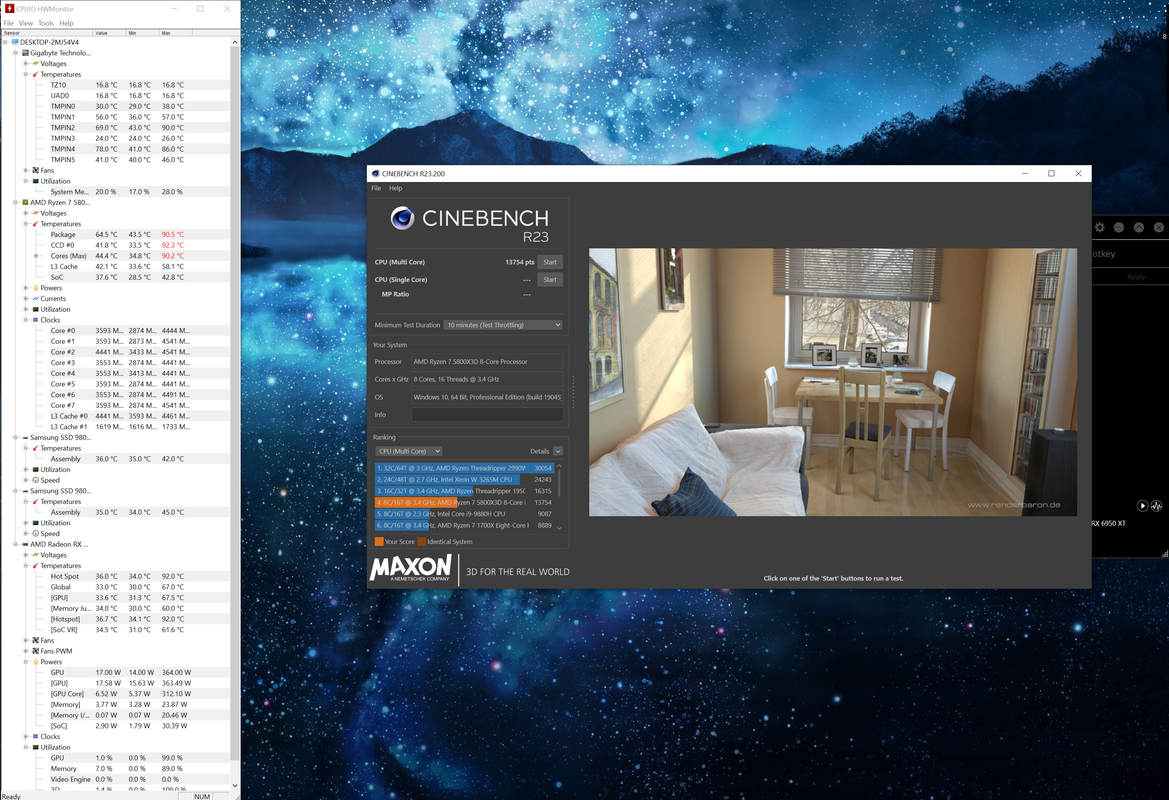Click the down arrow of HWMonitor scrollbar
The width and height of the screenshot is (1169, 800).
pyautogui.click(x=235, y=785)
